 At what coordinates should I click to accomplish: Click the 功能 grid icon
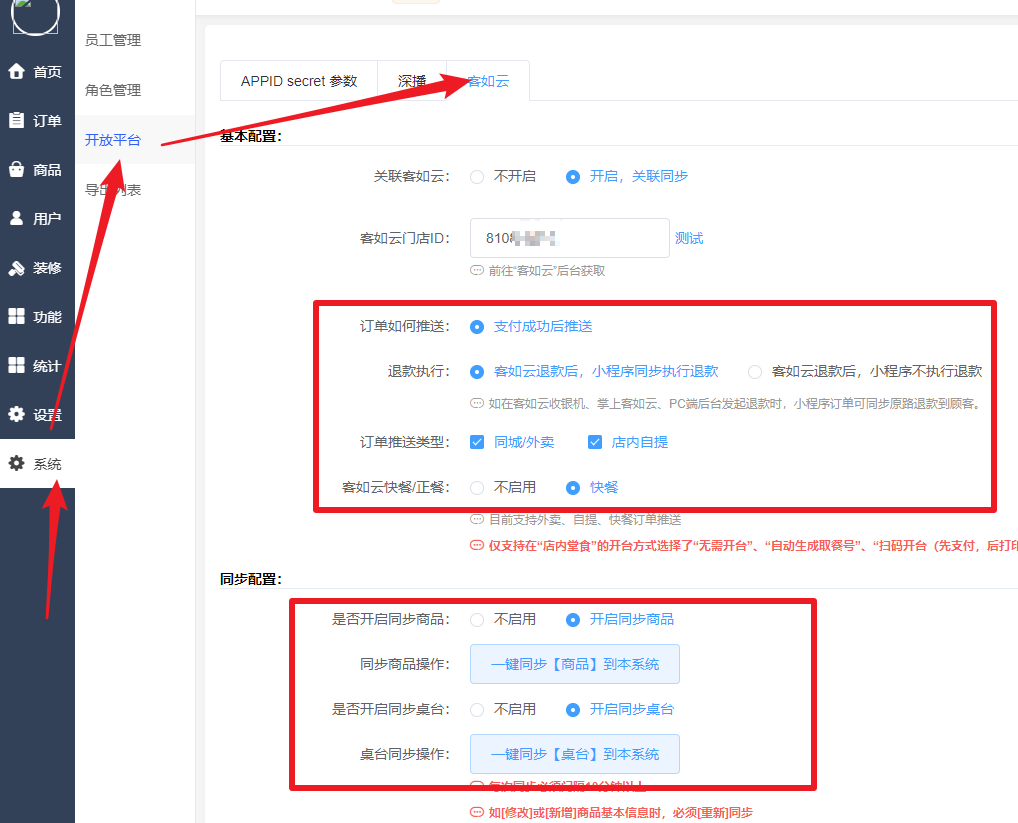[x=17, y=316]
